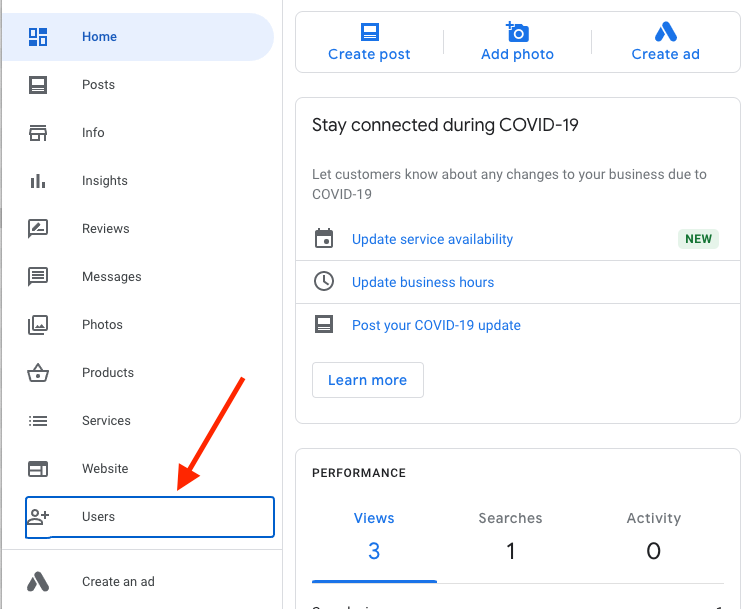Select Users in the sidebar
Viewport: 749px width, 609px height.
click(150, 517)
